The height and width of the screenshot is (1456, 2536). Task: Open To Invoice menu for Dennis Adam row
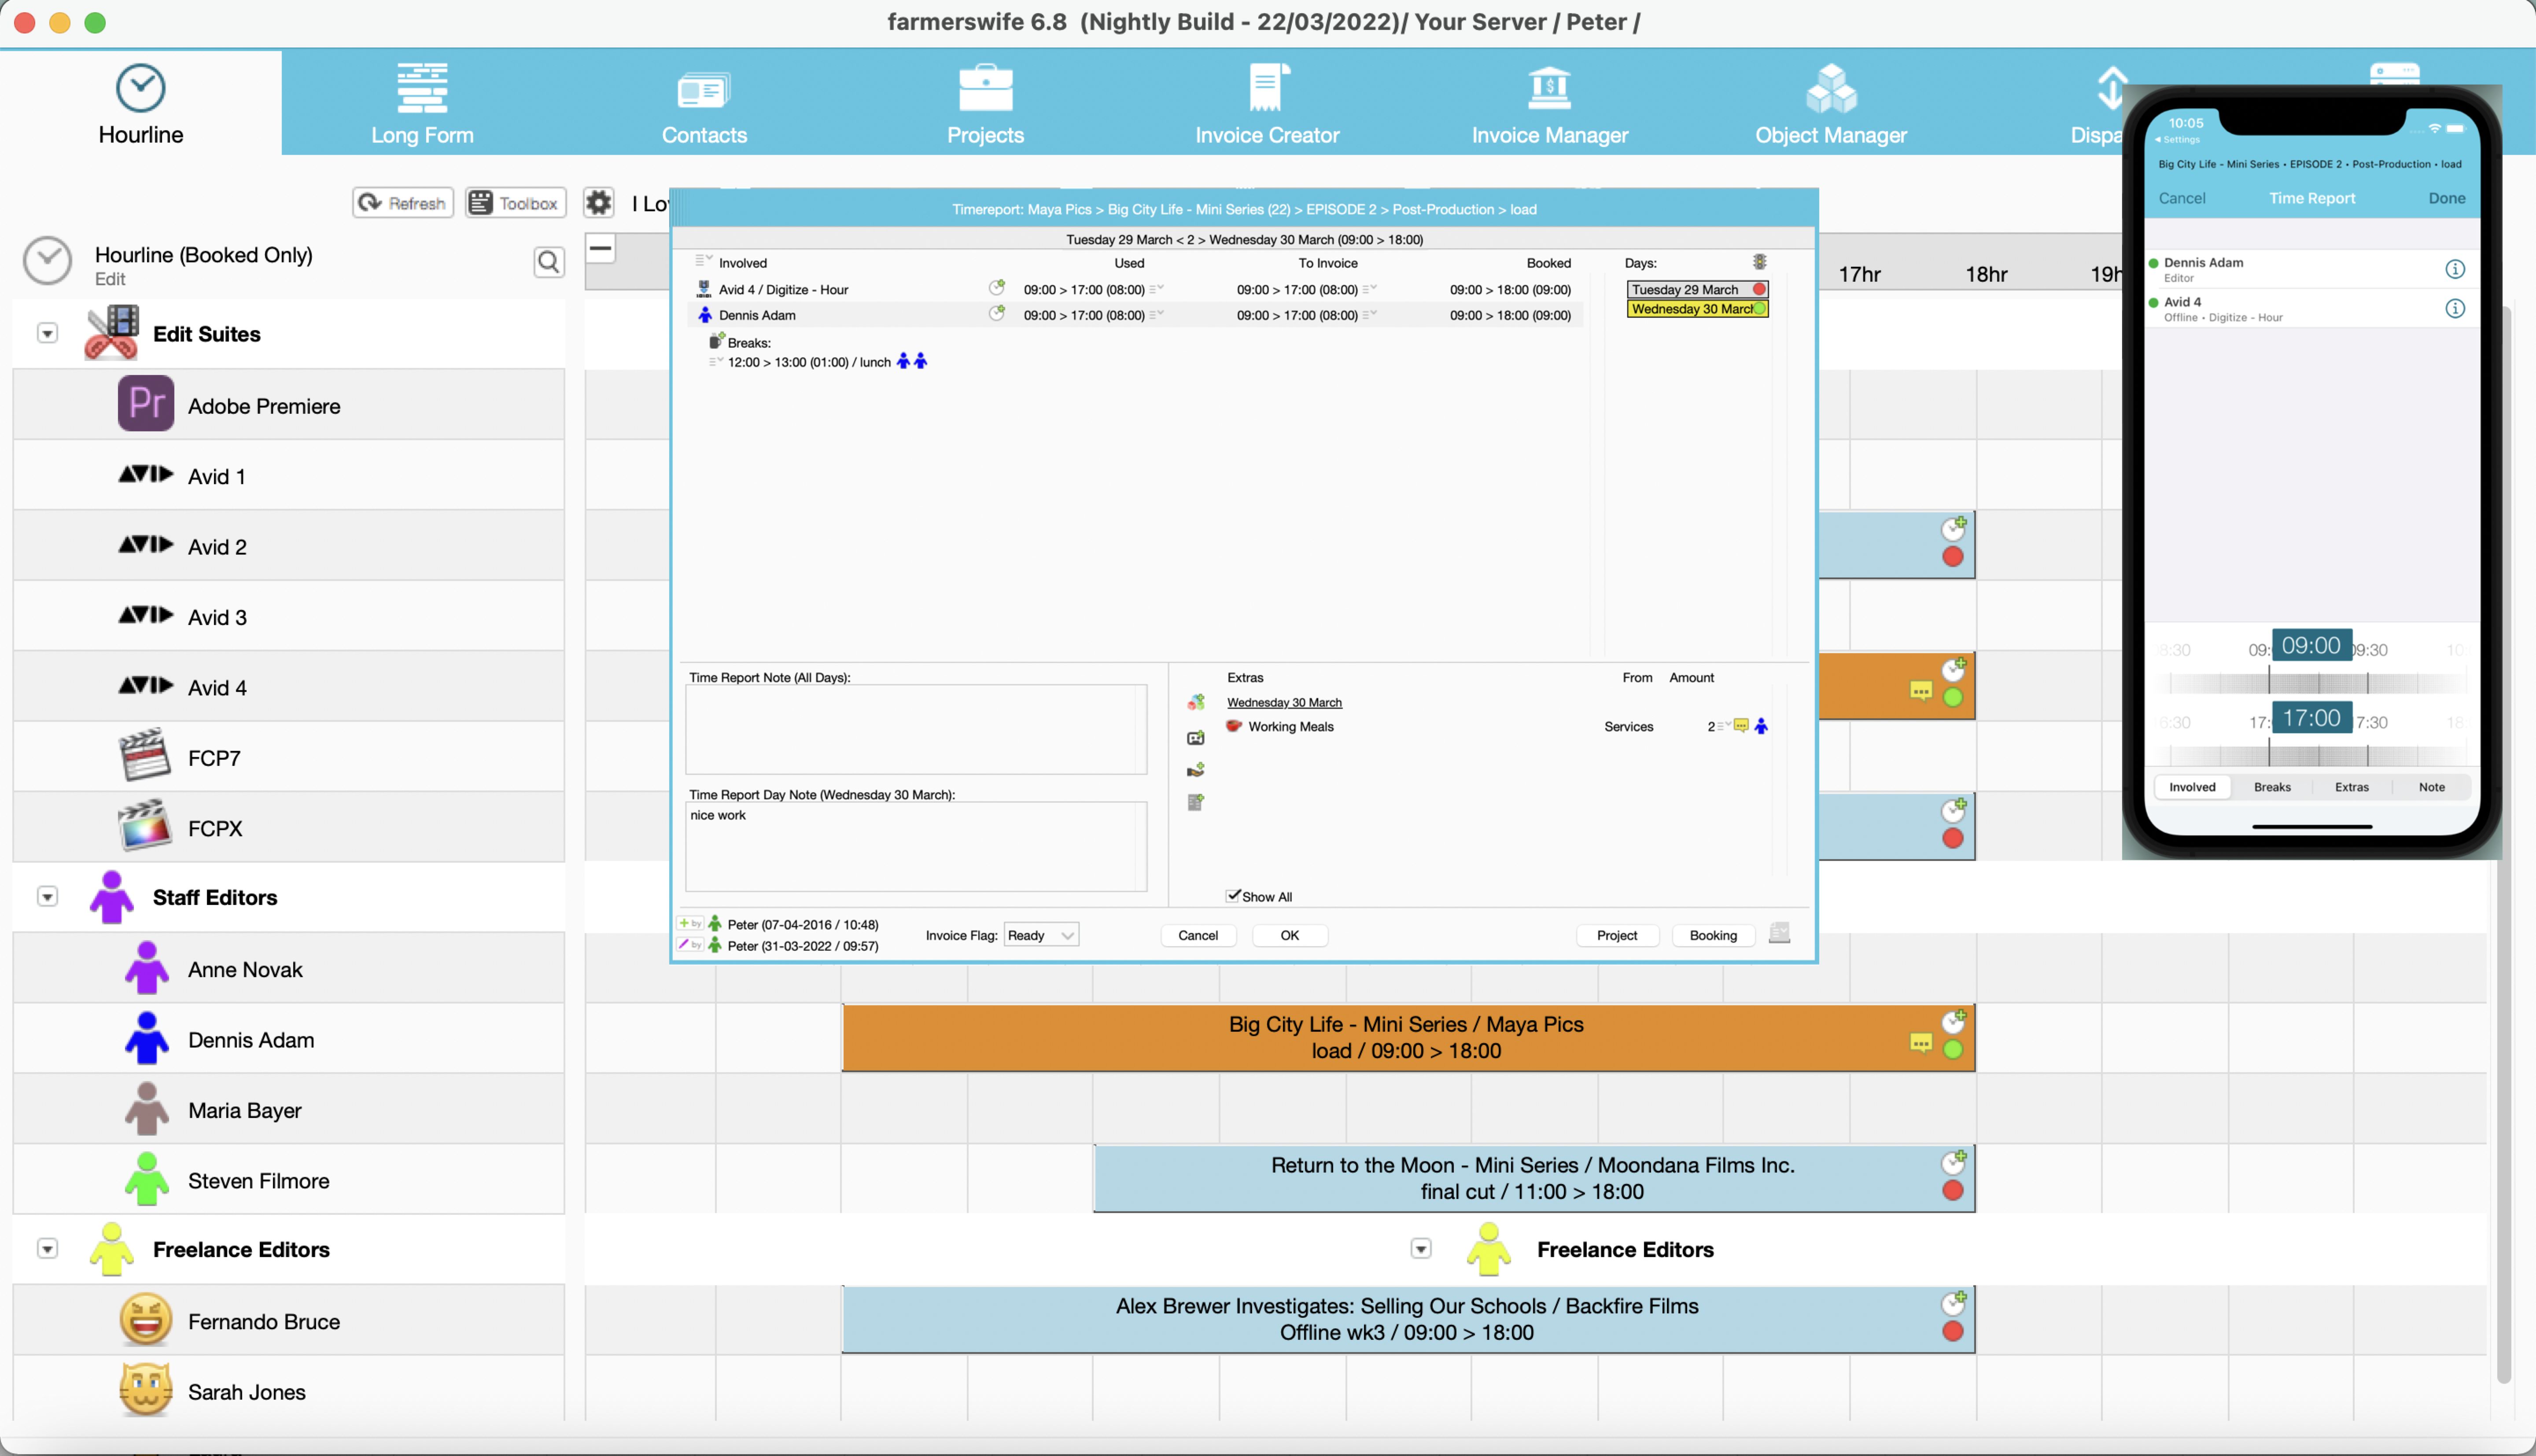[1370, 315]
